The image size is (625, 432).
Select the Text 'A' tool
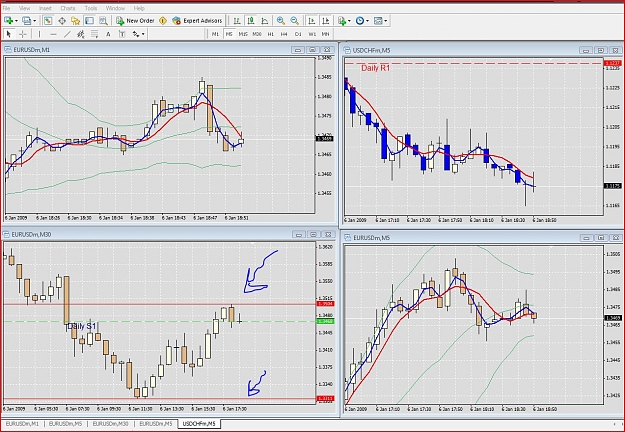(108, 34)
